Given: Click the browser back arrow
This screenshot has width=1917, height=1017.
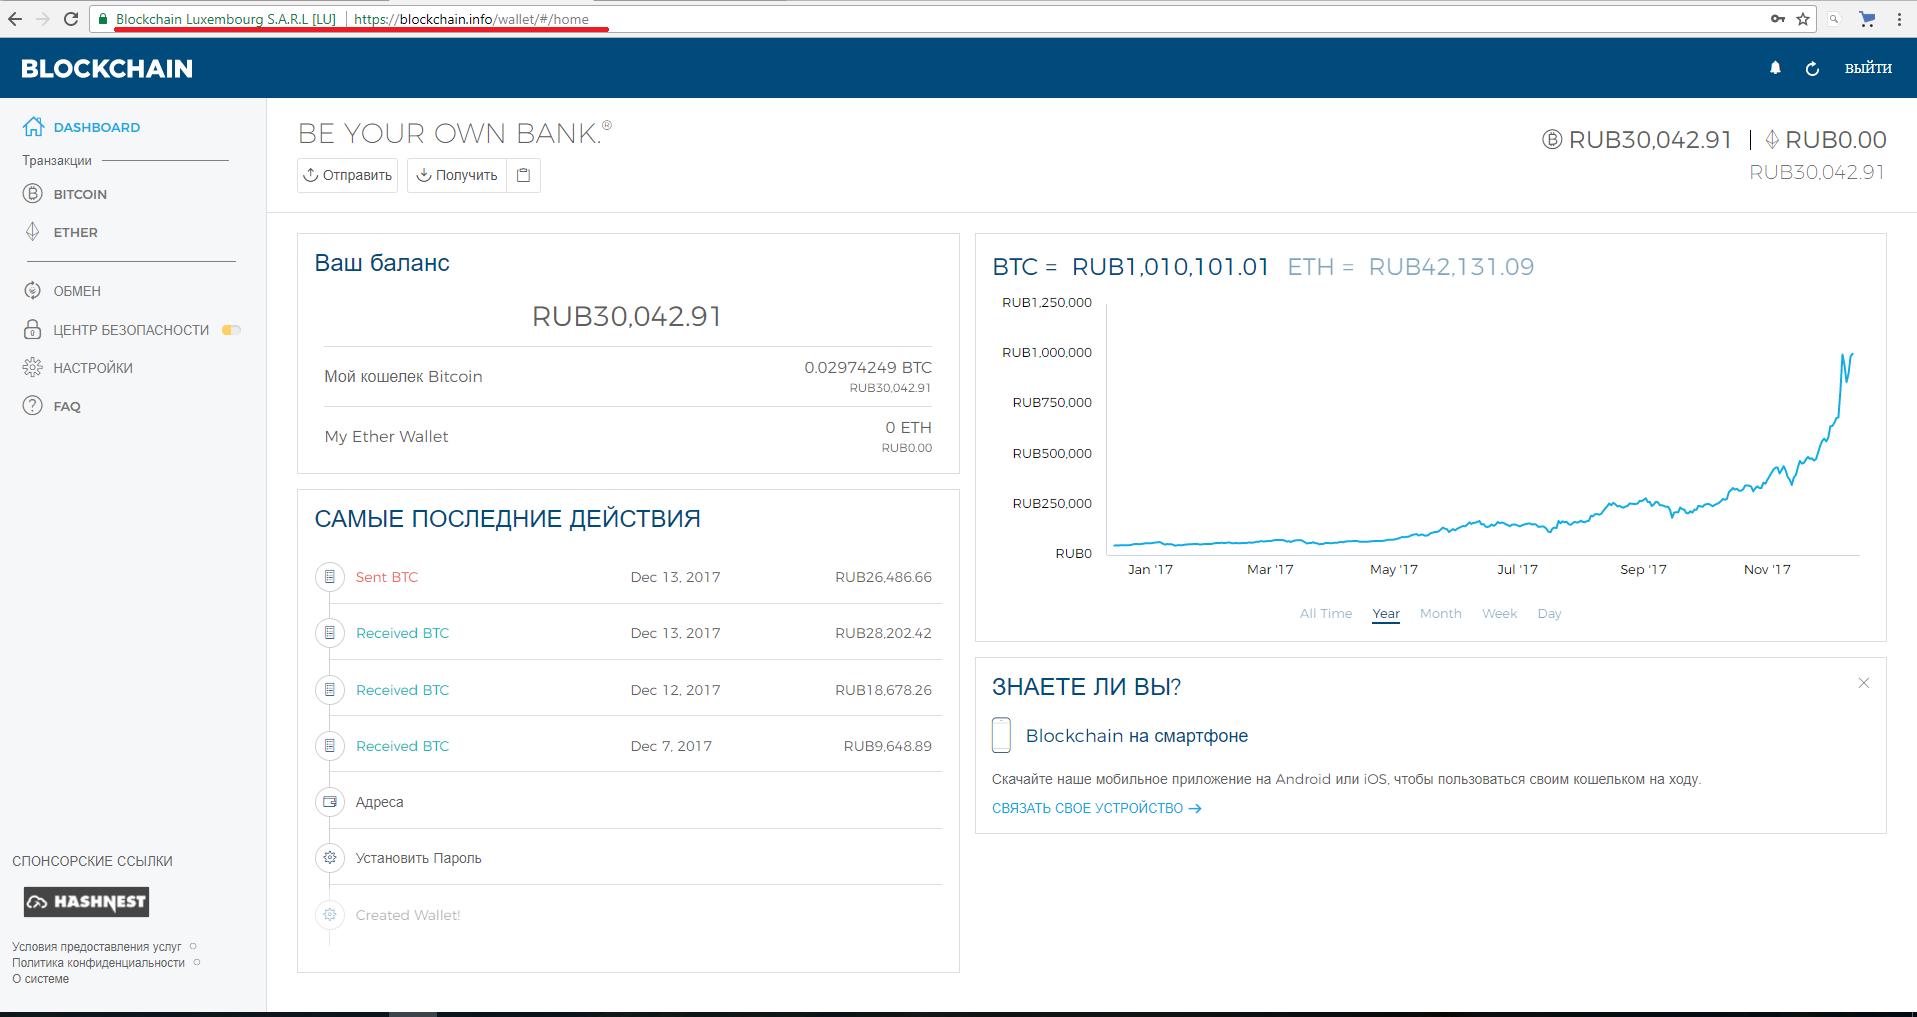Looking at the screenshot, I should [14, 19].
